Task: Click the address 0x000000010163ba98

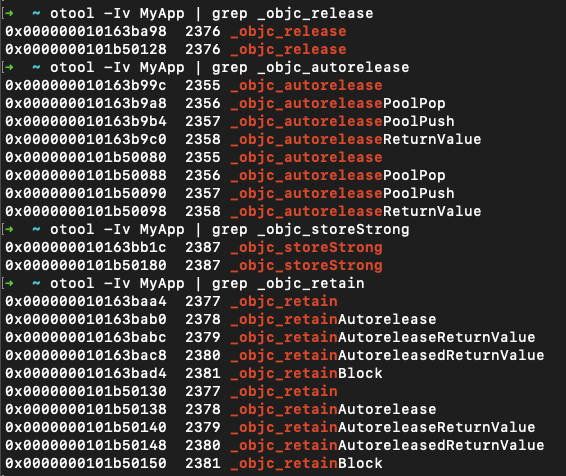Action: 86,31
